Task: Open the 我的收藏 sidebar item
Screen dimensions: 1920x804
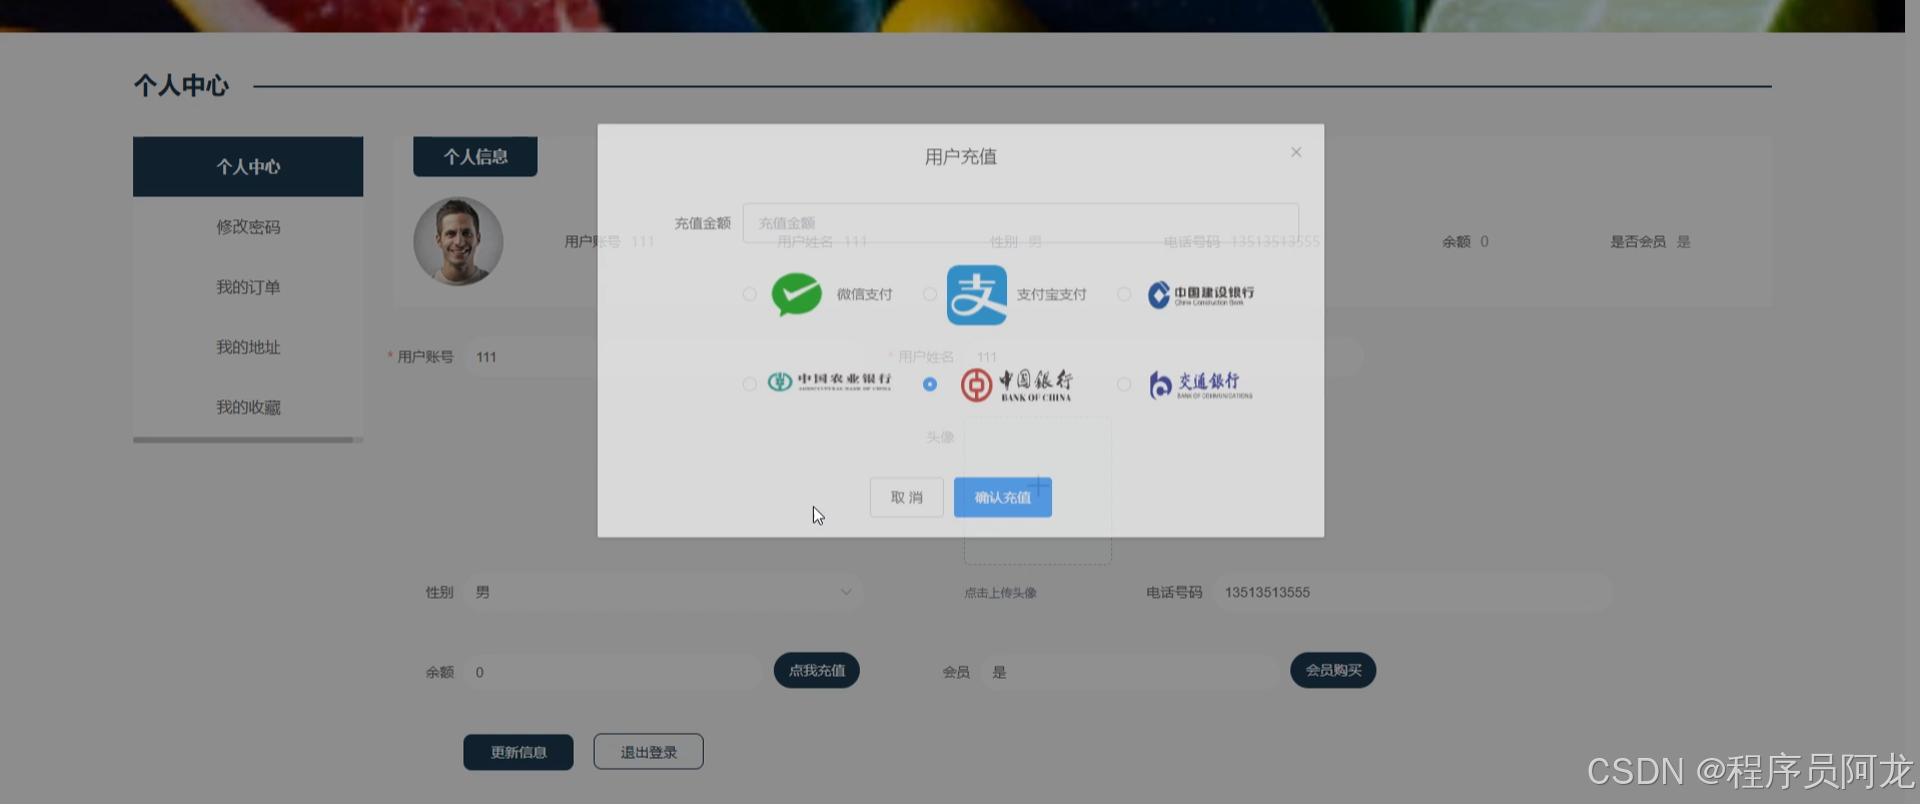Action: 248,407
